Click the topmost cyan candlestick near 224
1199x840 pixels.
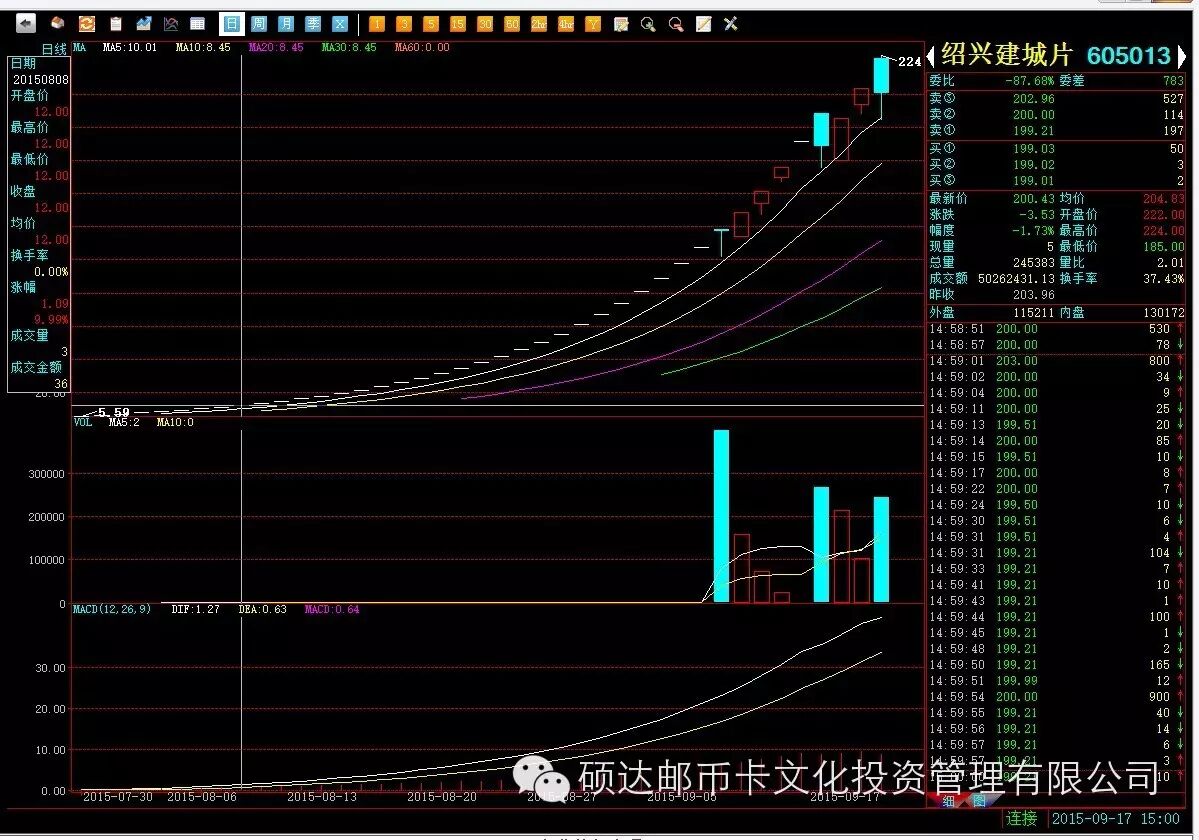[x=881, y=76]
